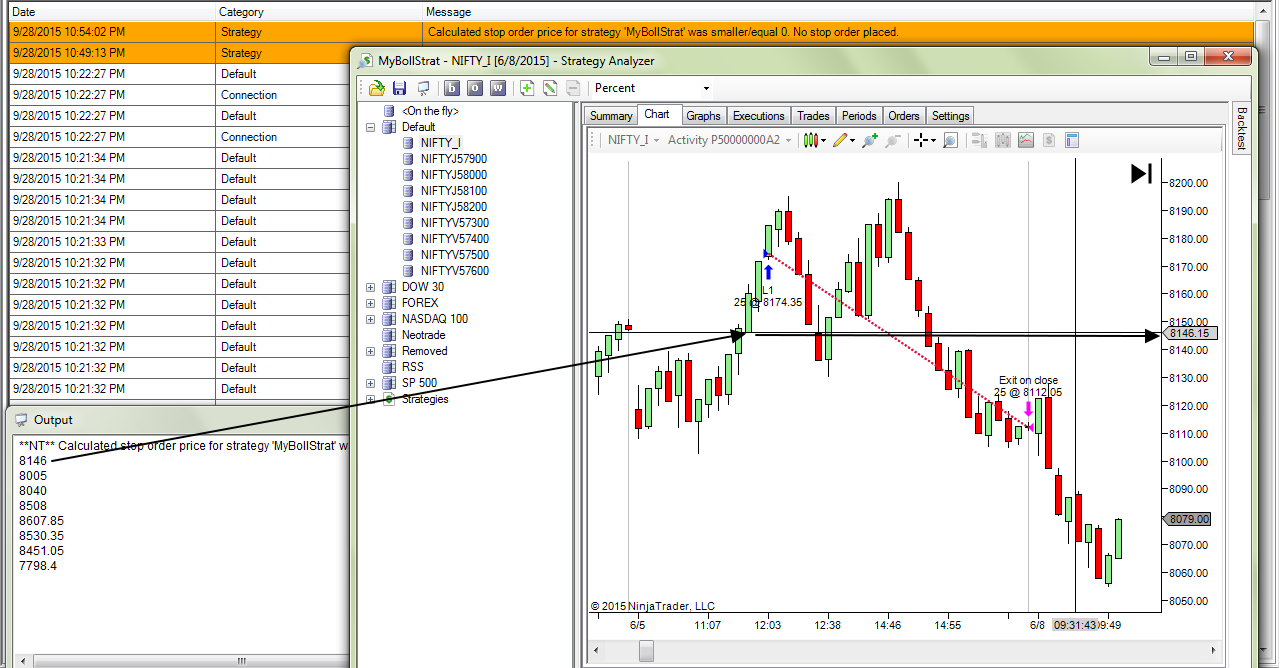
Task: Click the presentation board icon beside the save icon
Action: pyautogui.click(x=423, y=88)
